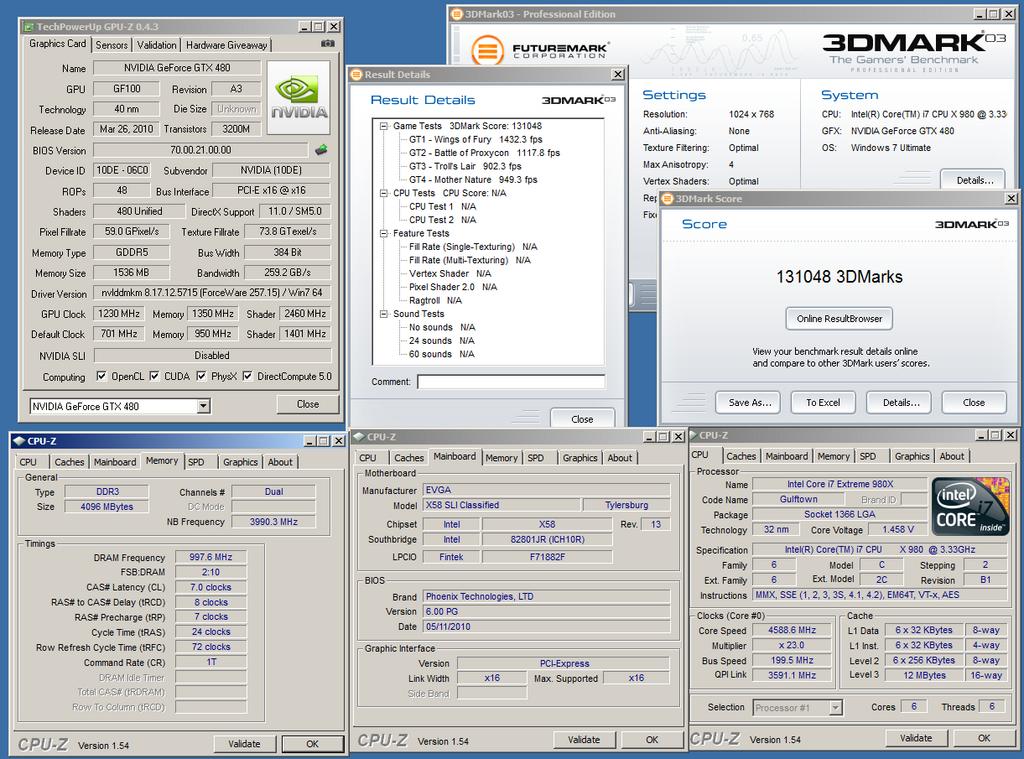
Task: Toggle the CUDA checkbox in GPU-Z
Action: [x=154, y=376]
